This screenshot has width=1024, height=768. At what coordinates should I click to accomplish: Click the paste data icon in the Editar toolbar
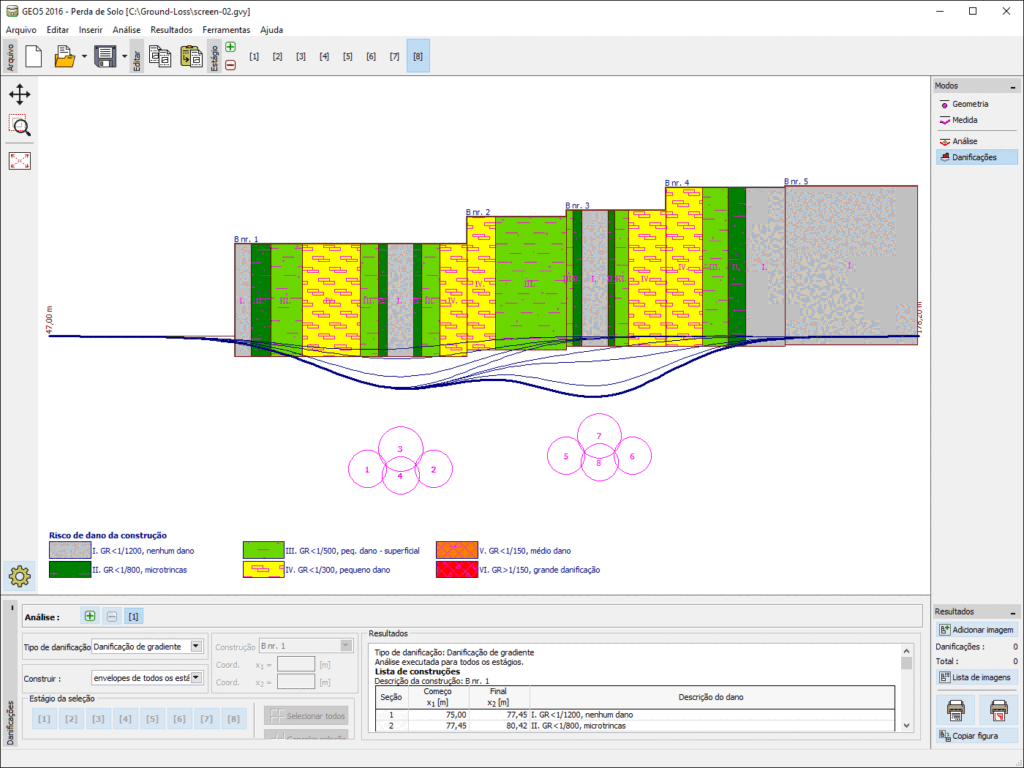[x=191, y=56]
